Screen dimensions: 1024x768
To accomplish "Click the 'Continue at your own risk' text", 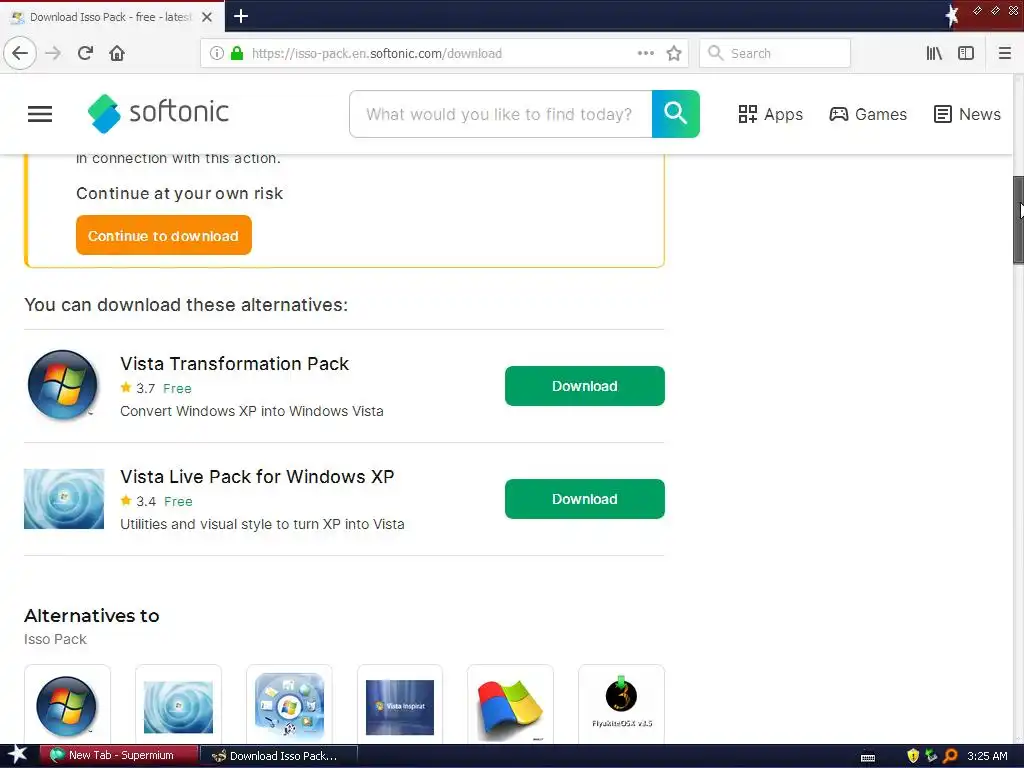I will point(180,193).
